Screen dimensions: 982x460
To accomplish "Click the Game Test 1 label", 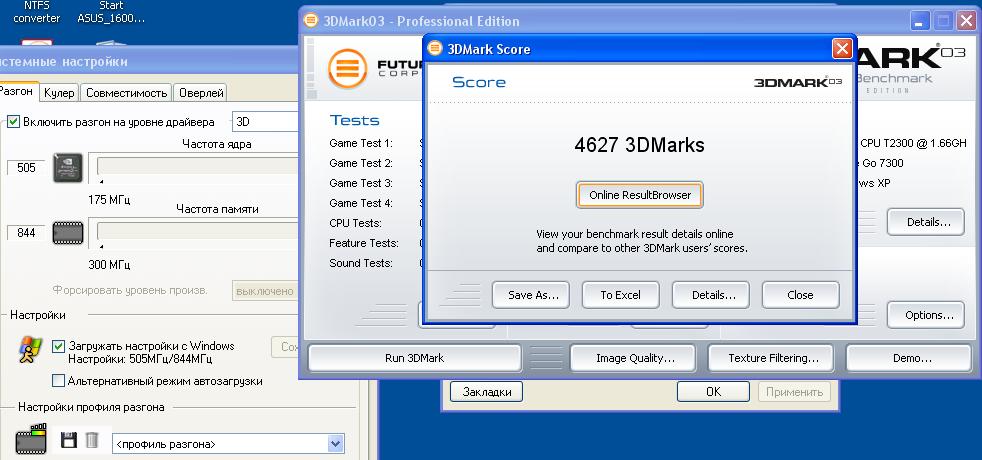I will [361, 143].
